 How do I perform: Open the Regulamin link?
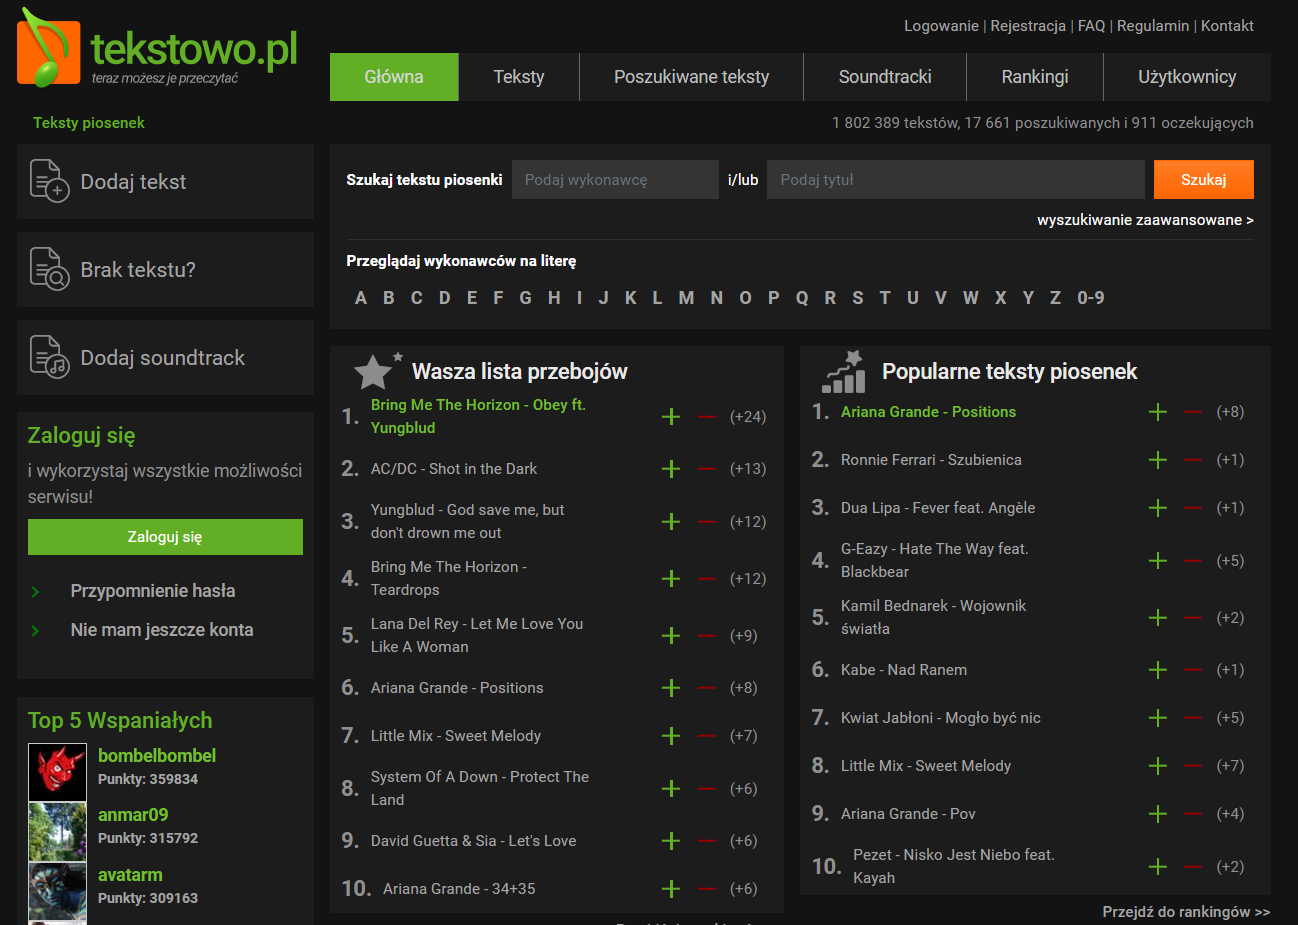(1153, 26)
